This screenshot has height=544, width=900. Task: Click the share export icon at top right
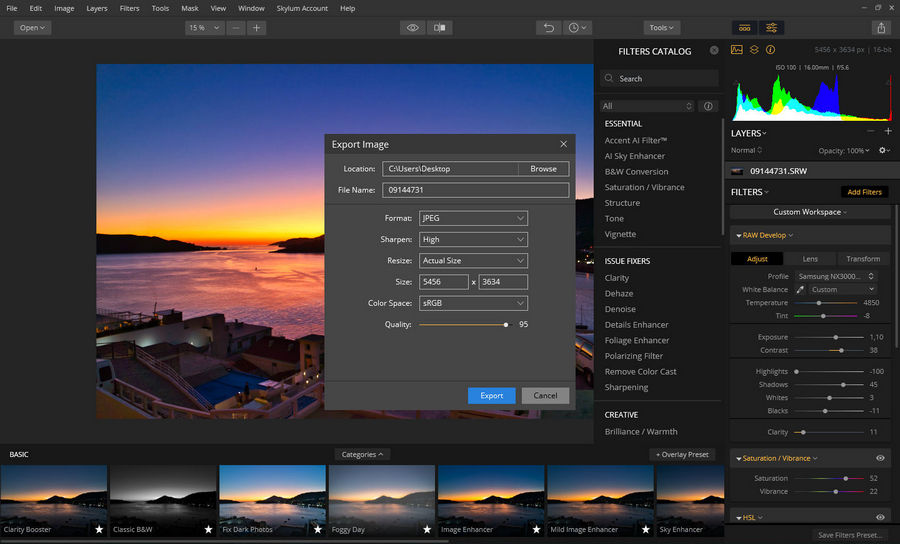[881, 28]
